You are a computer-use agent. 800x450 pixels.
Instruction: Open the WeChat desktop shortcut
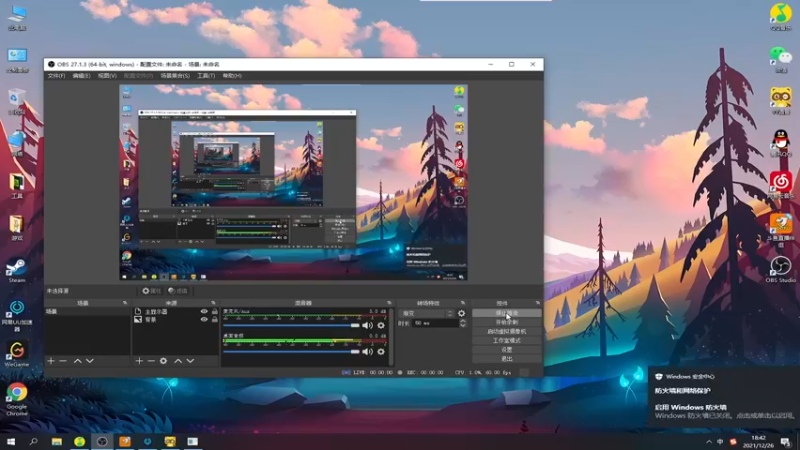click(781, 59)
